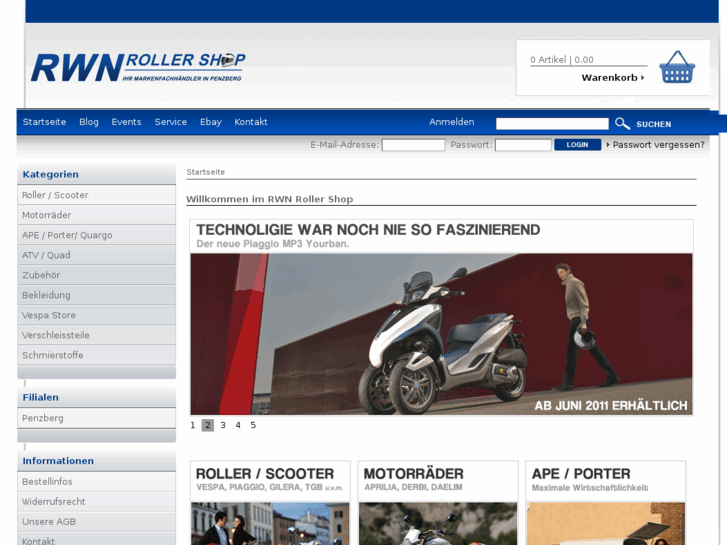
Task: Open the APE / PORTER tile heading
Action: [x=581, y=474]
